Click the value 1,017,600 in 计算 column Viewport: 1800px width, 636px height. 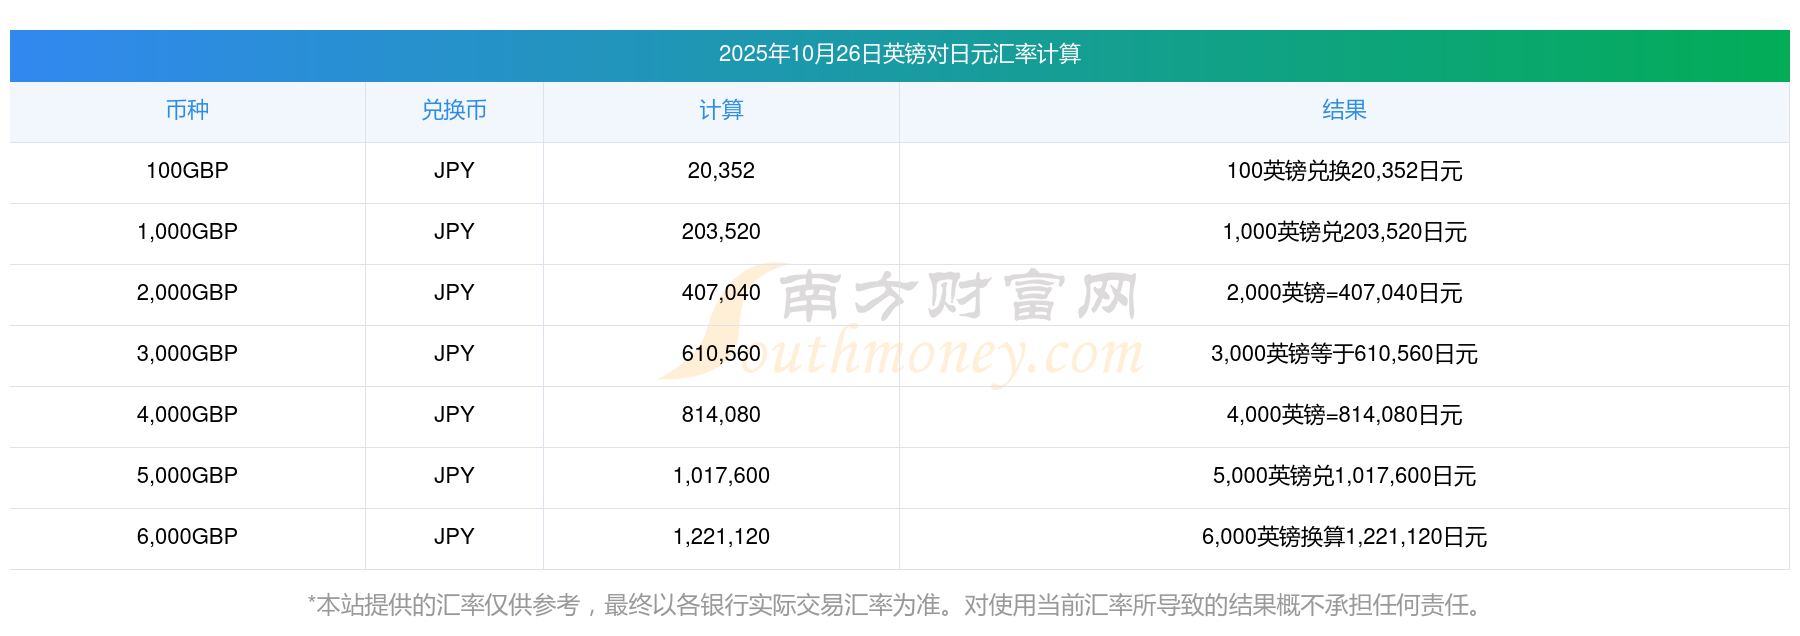pos(721,476)
